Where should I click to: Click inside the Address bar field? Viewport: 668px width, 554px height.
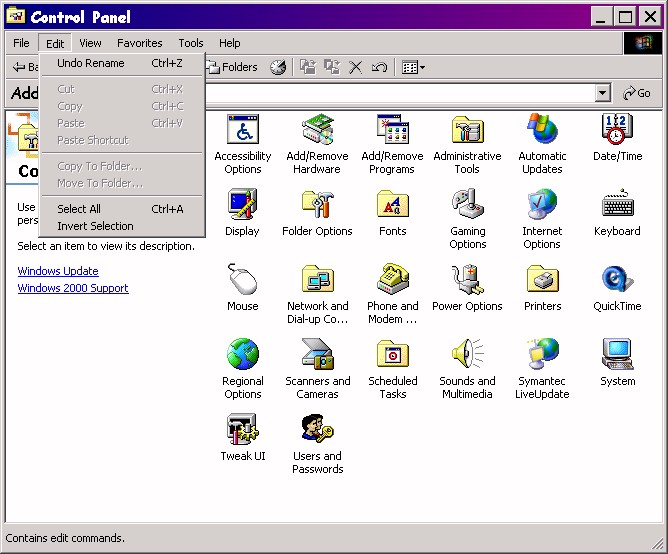400,93
